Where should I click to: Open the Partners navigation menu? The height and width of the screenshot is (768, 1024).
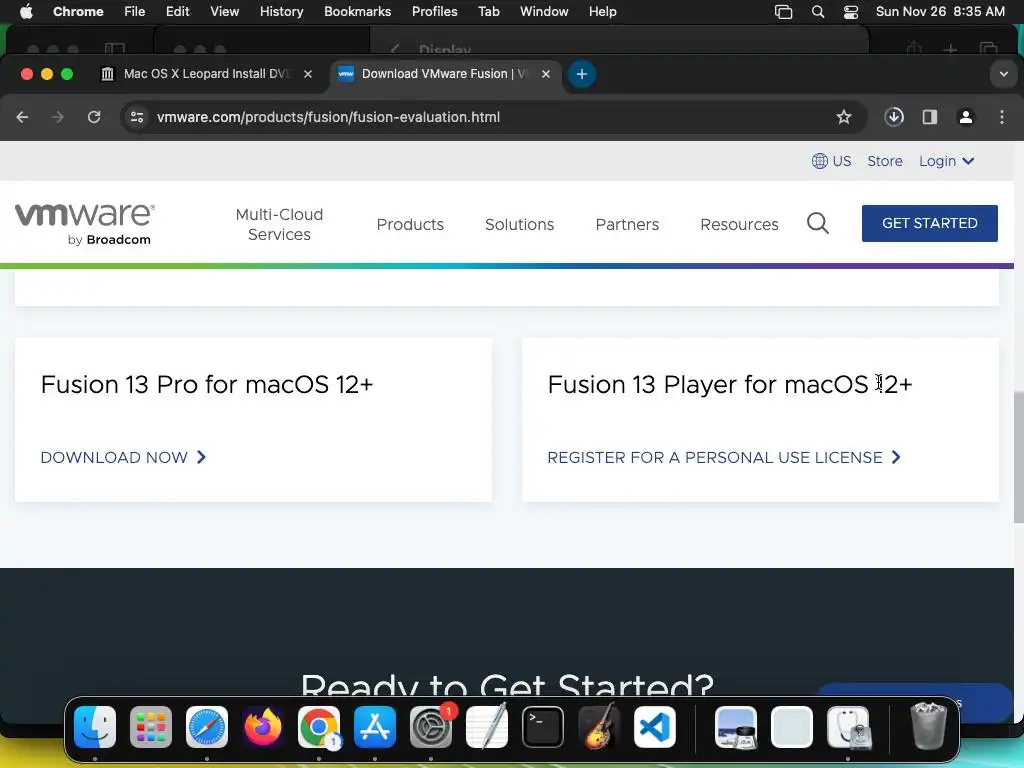click(627, 224)
